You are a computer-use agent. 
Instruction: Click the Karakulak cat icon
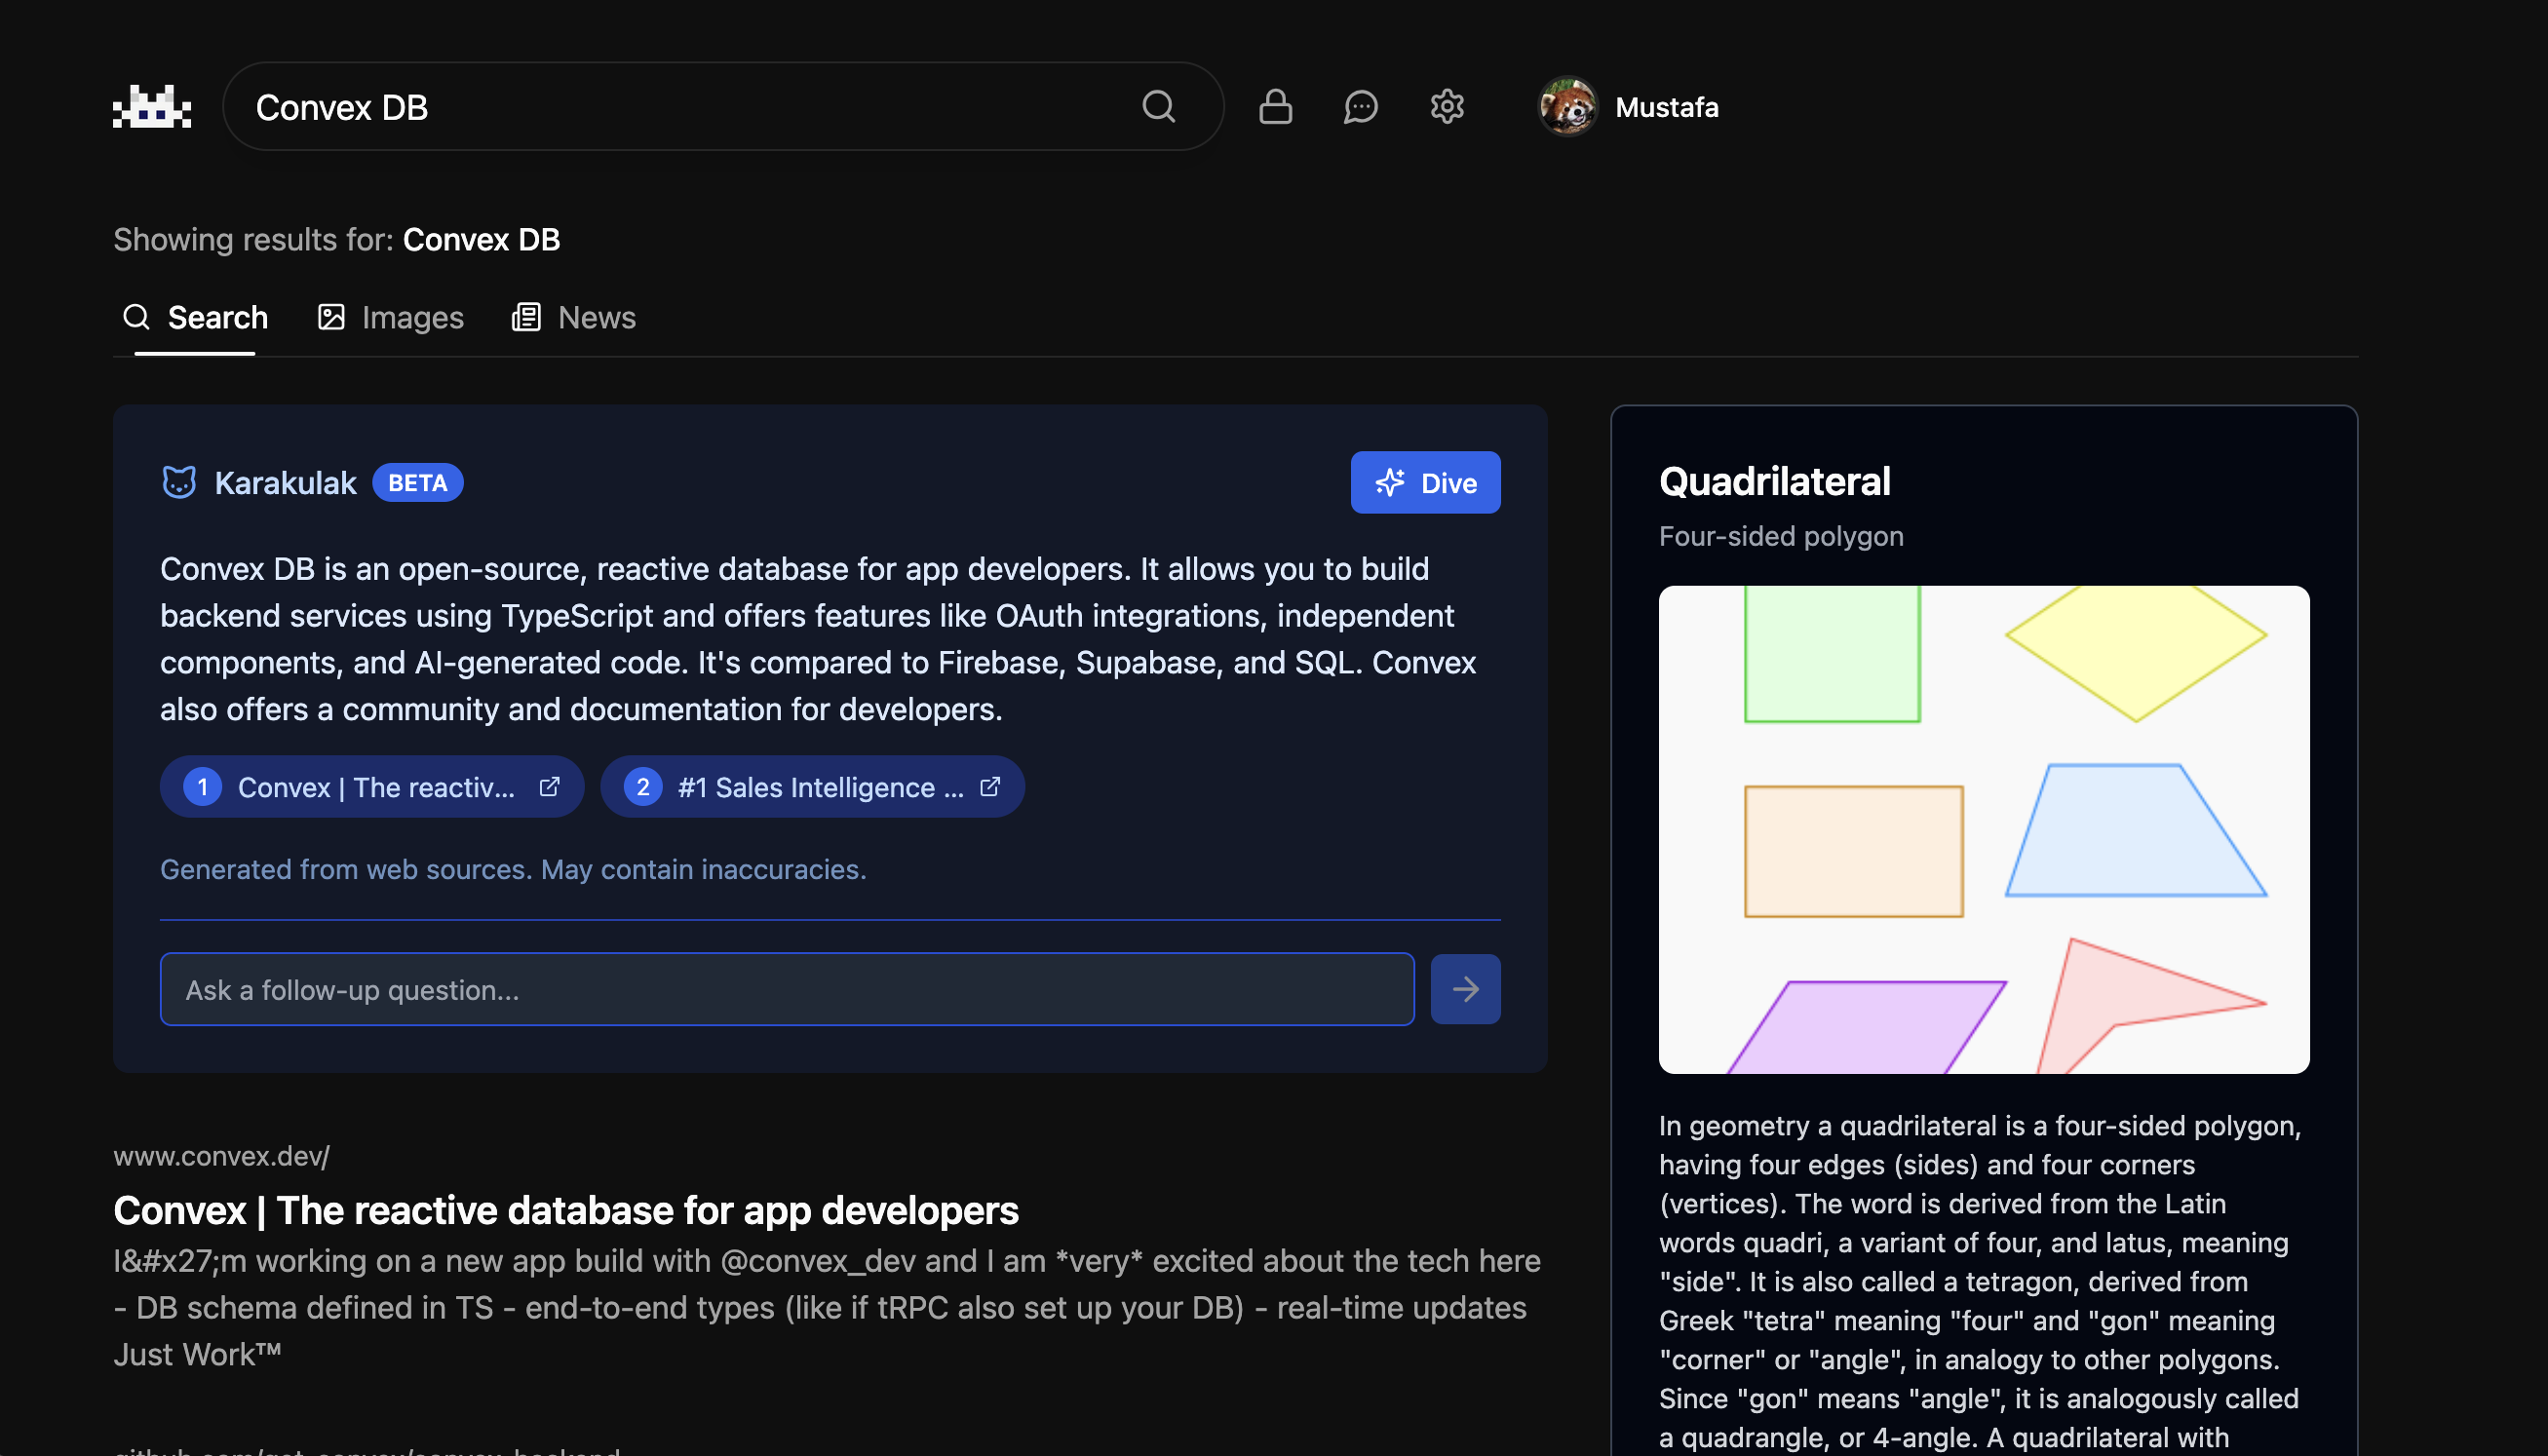coord(179,483)
